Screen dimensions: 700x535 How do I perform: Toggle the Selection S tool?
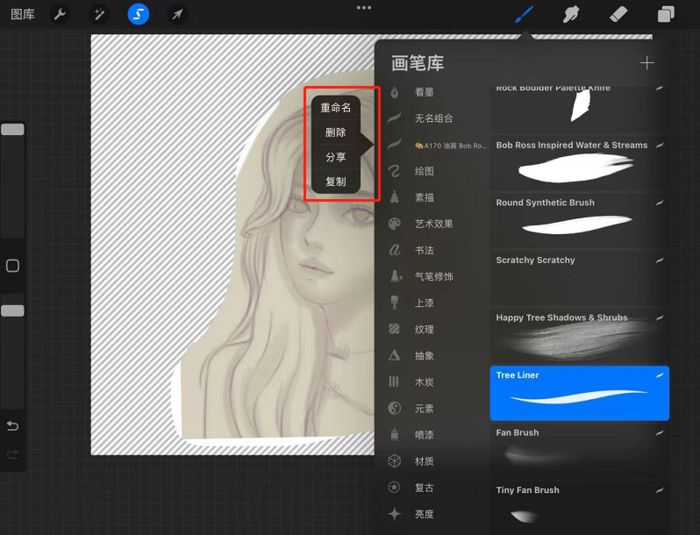tap(138, 14)
